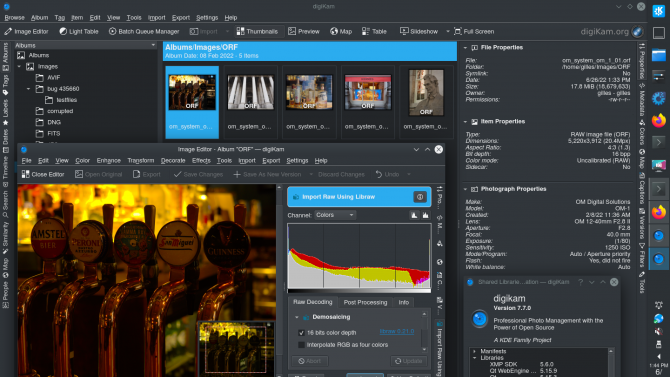
Task: Open the libraw 0.21.0 link
Action: (x=397, y=332)
